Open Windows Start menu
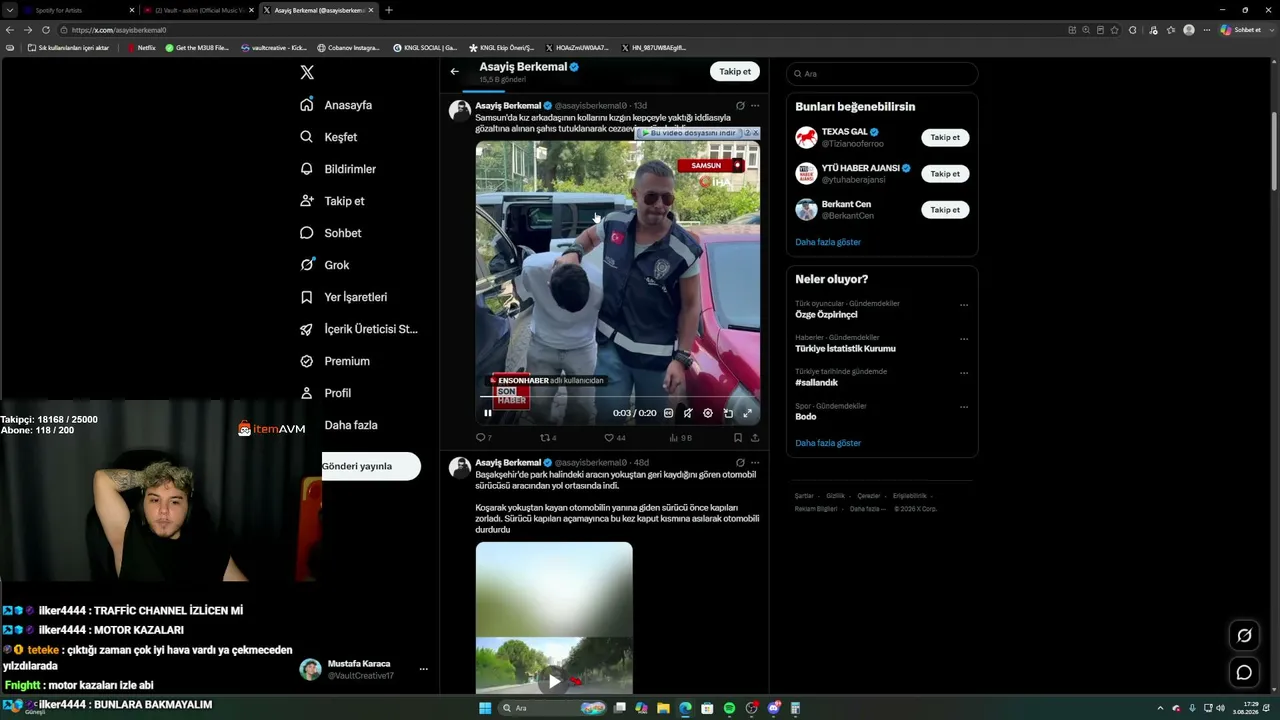This screenshot has width=1280, height=720. pyautogui.click(x=485, y=708)
